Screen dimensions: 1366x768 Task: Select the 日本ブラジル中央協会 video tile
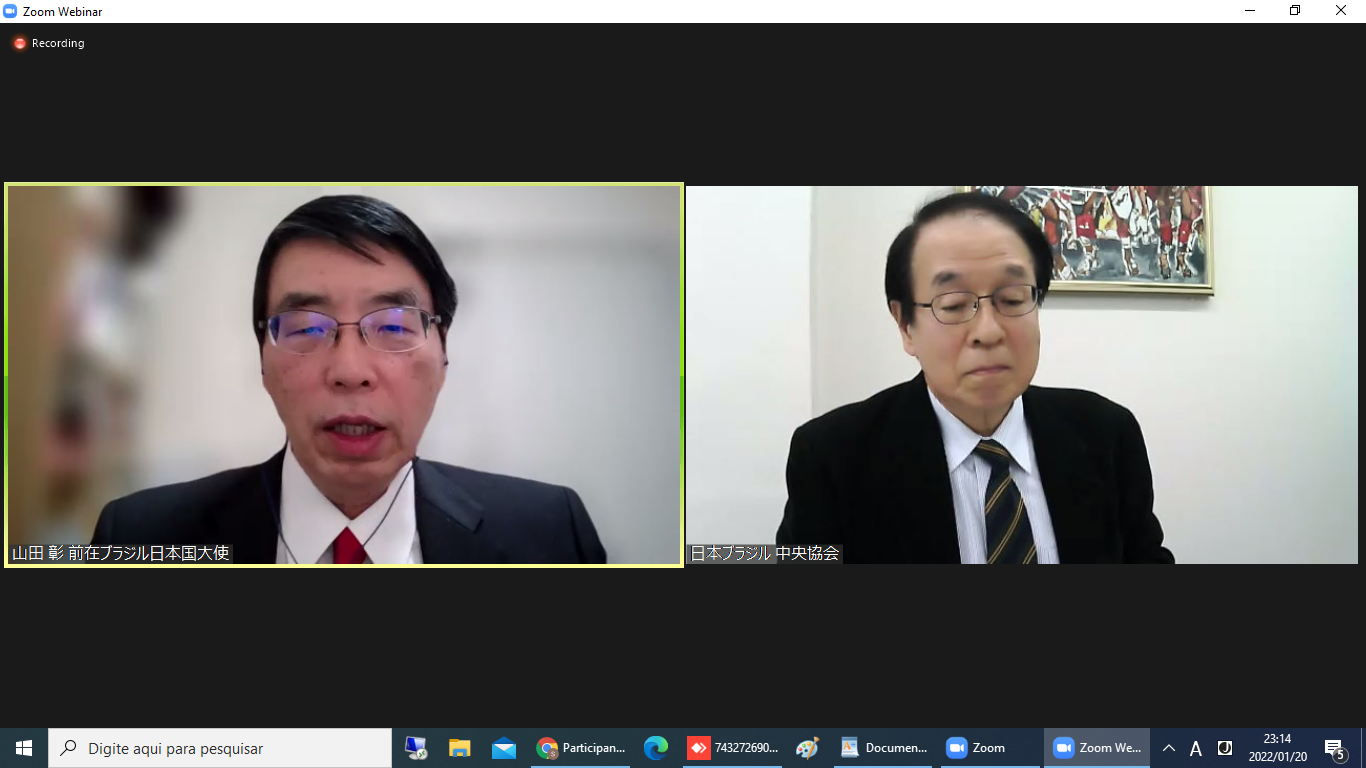click(1022, 375)
